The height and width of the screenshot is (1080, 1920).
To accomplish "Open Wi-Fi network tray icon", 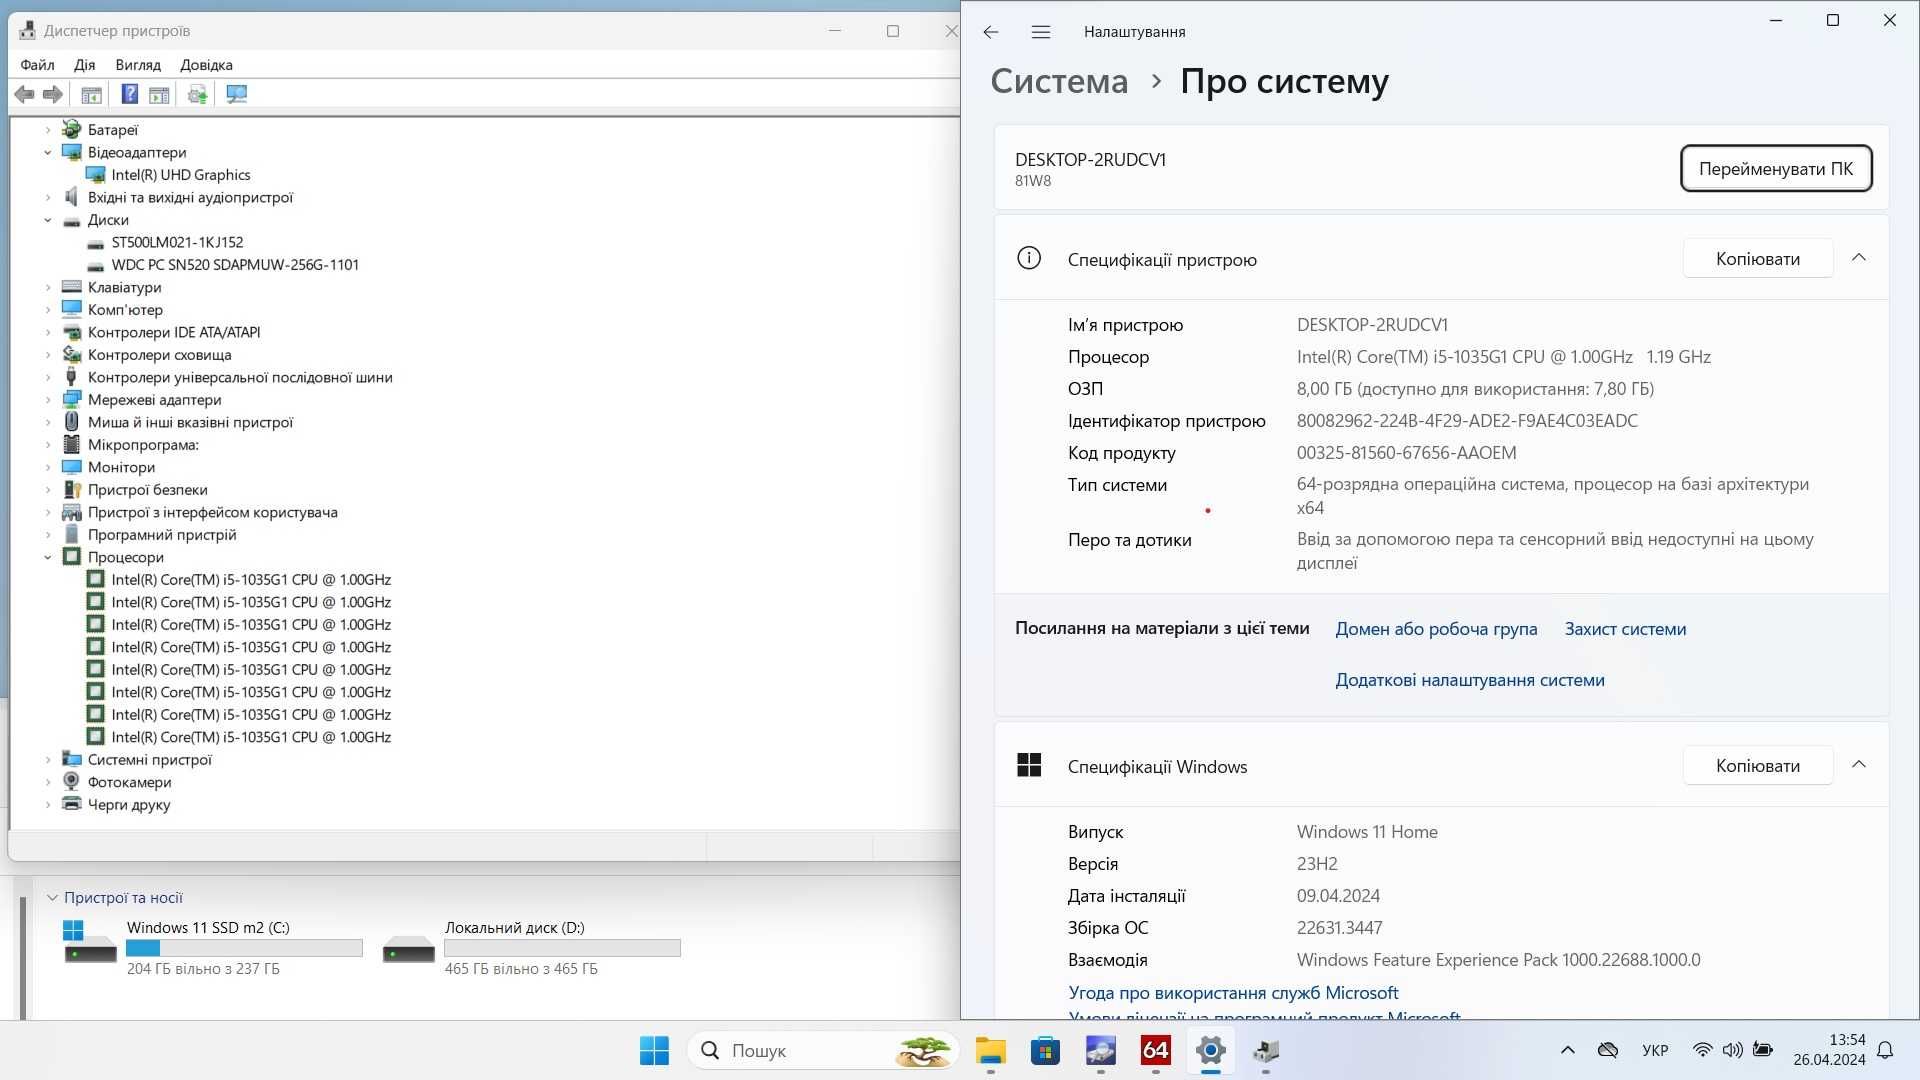I will pos(1702,1050).
